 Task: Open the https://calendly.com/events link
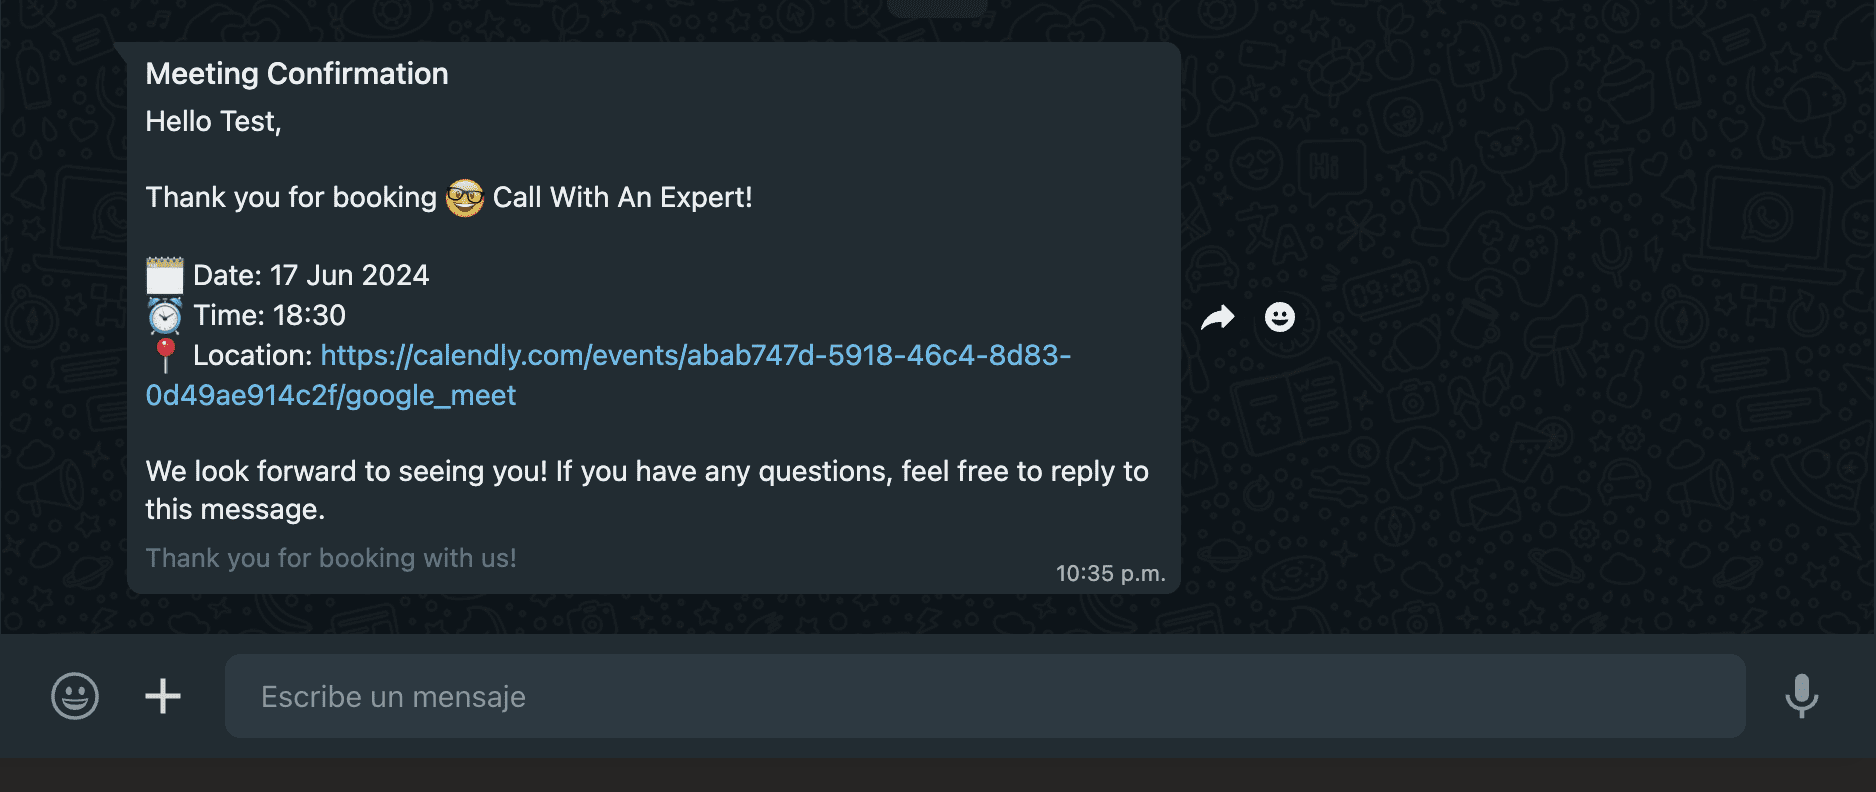[x=695, y=356]
